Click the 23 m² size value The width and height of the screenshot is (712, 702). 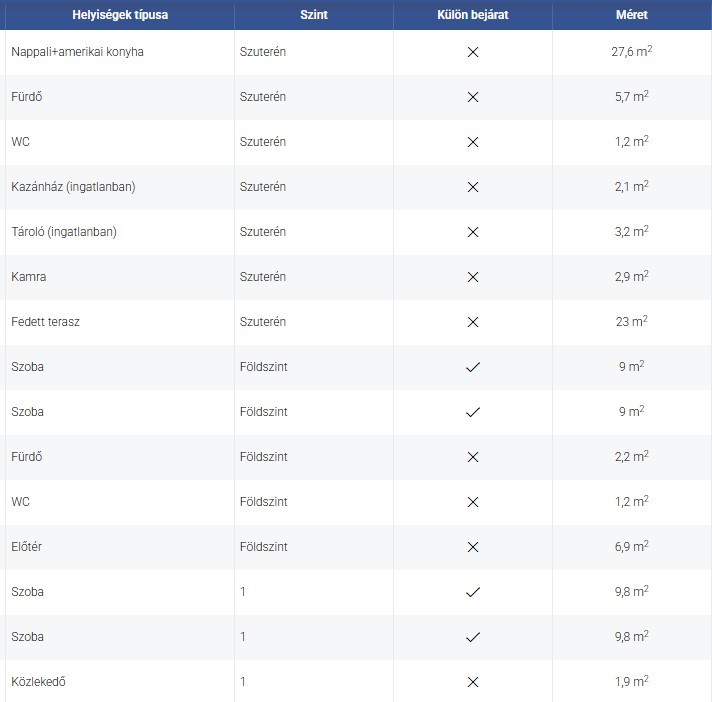pyautogui.click(x=632, y=321)
